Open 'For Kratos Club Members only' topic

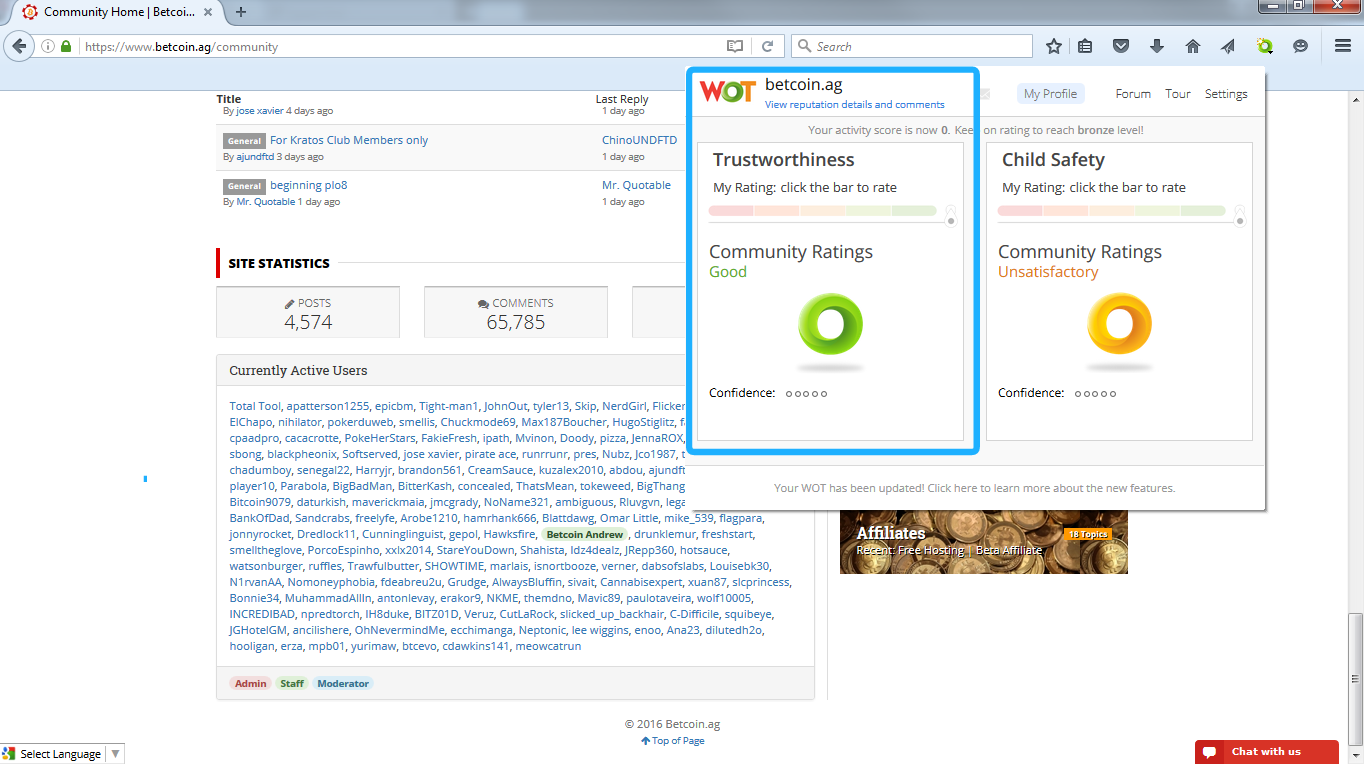click(349, 140)
